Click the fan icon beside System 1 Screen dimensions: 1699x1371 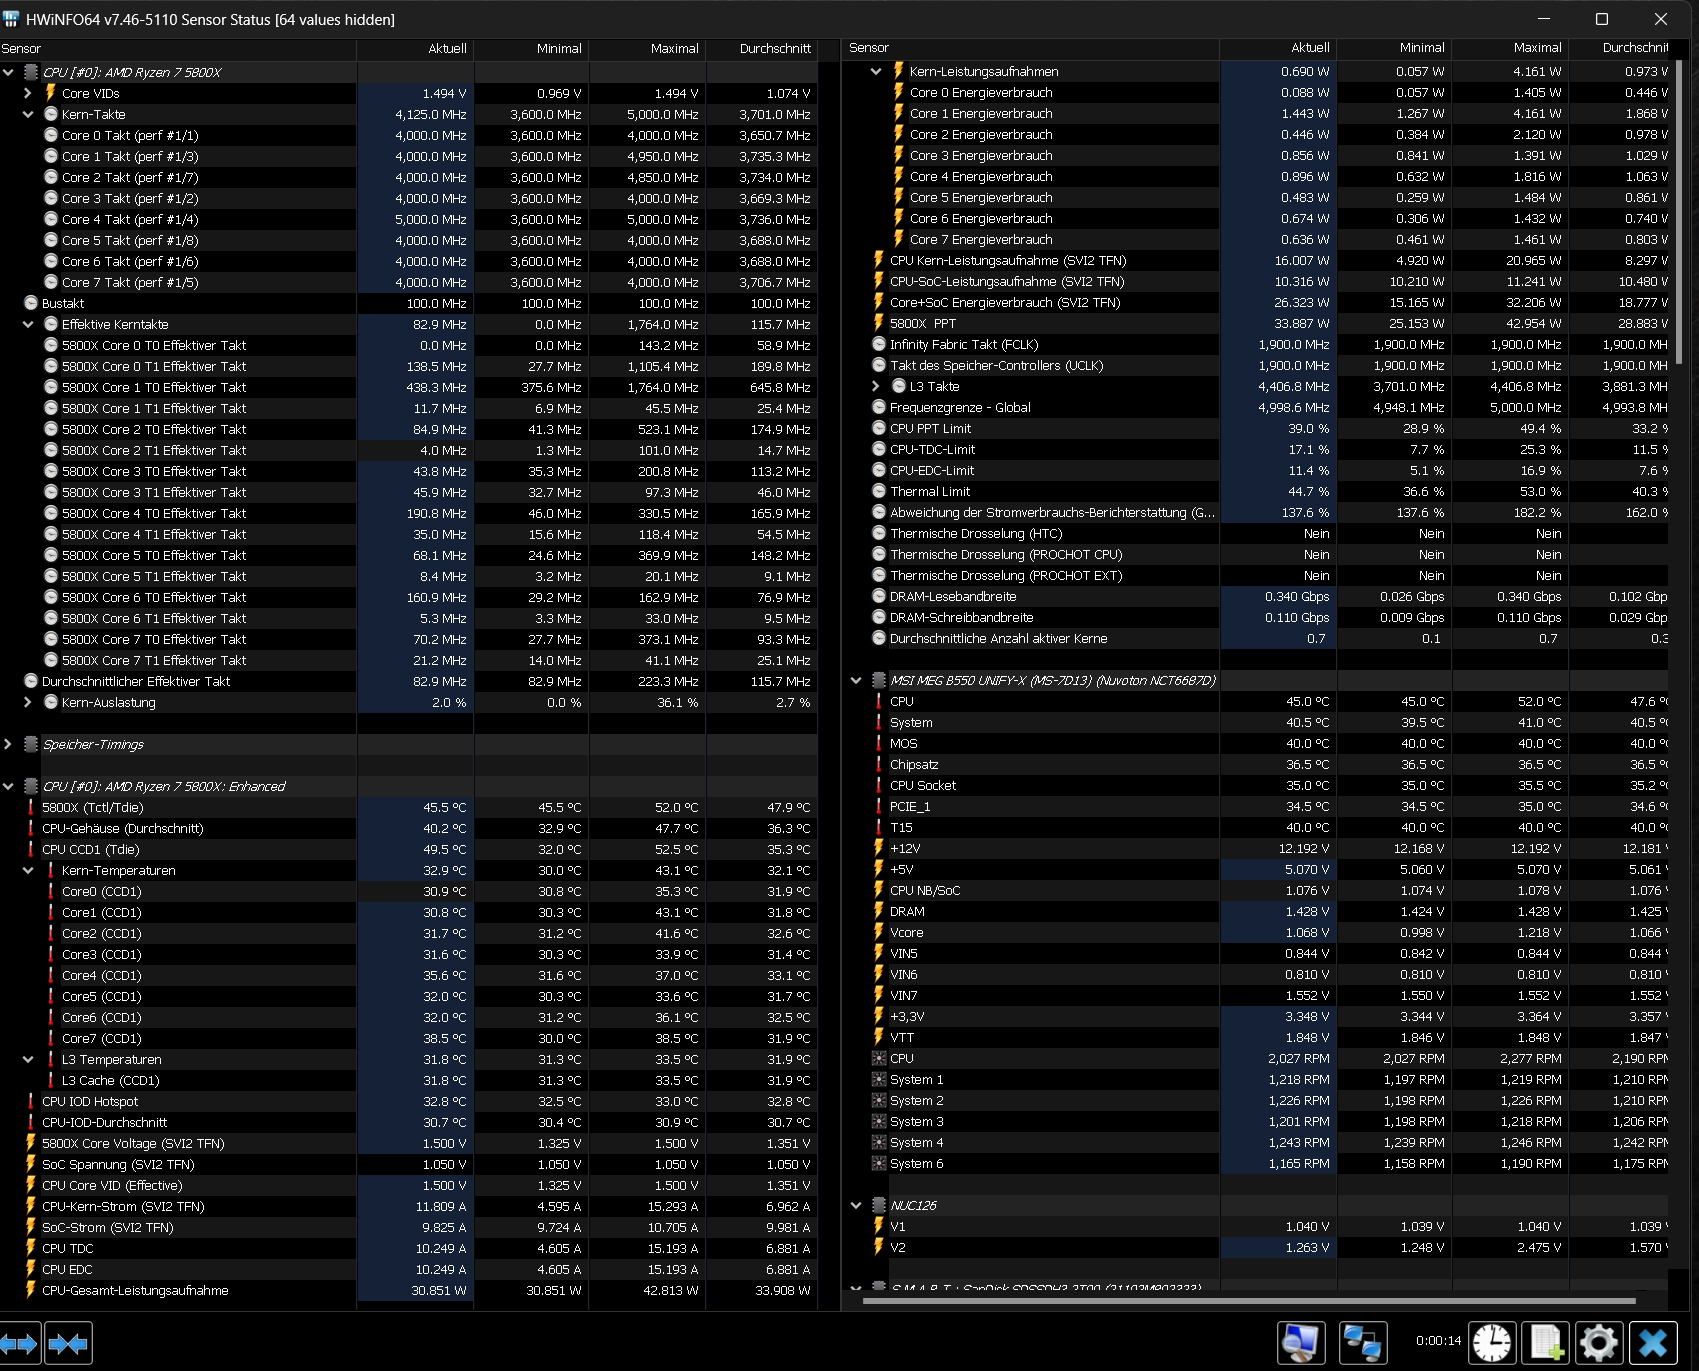point(879,1079)
